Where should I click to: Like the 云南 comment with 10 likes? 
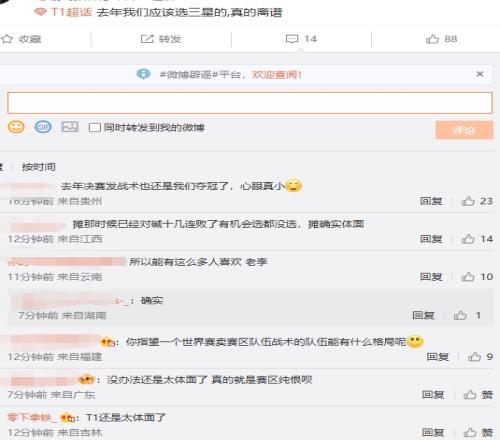(468, 277)
